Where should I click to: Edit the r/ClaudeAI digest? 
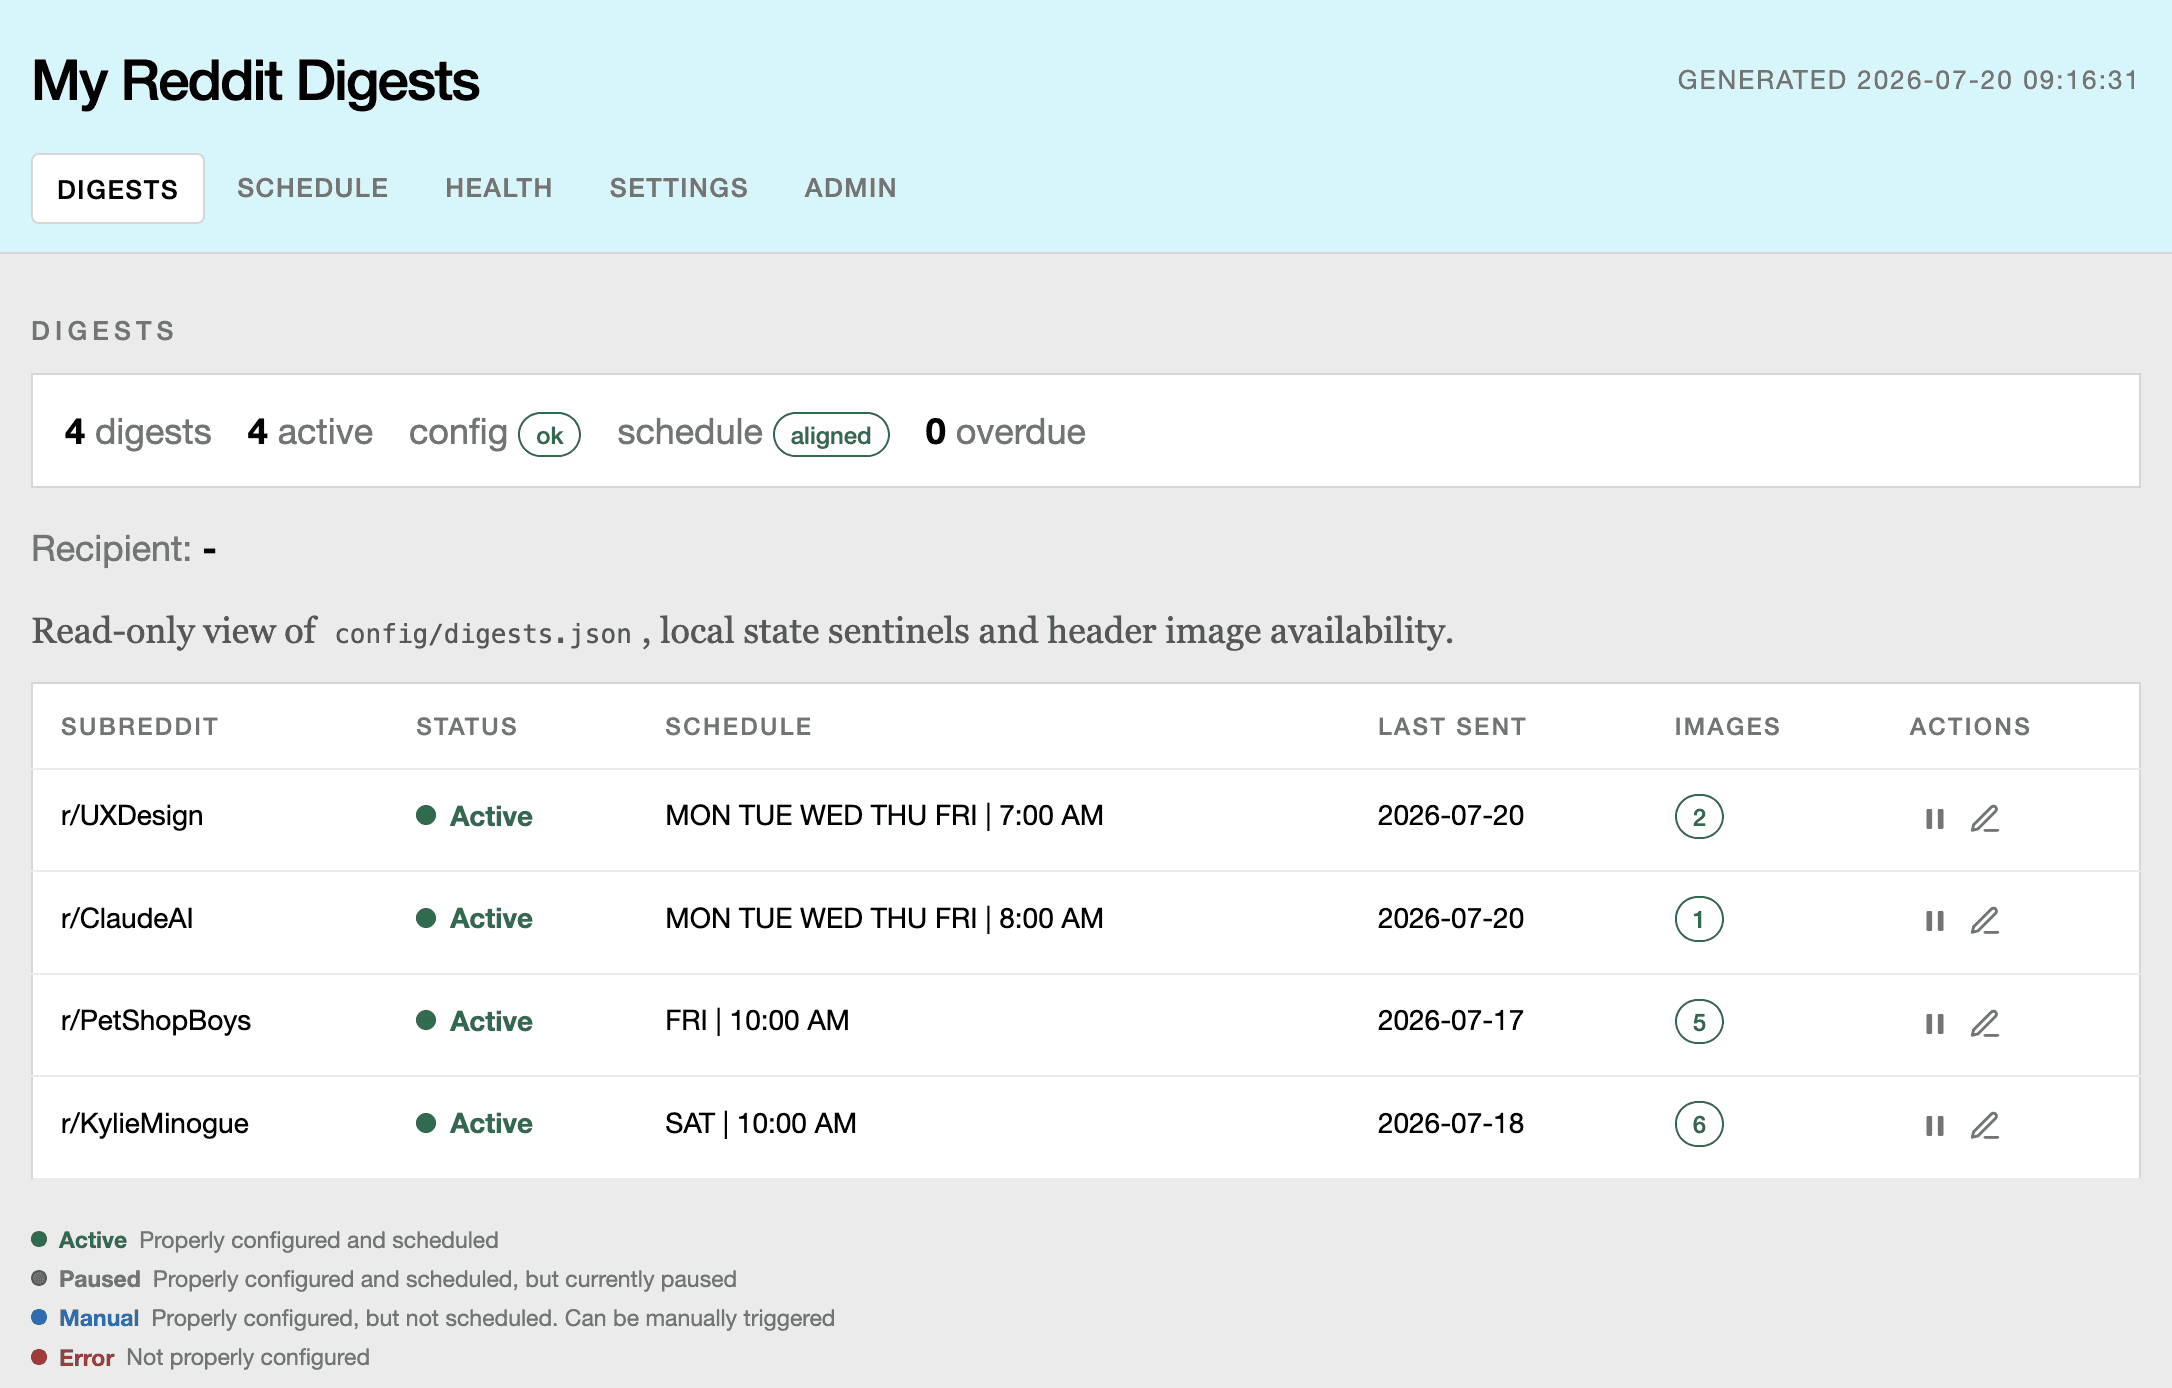pos(1985,921)
